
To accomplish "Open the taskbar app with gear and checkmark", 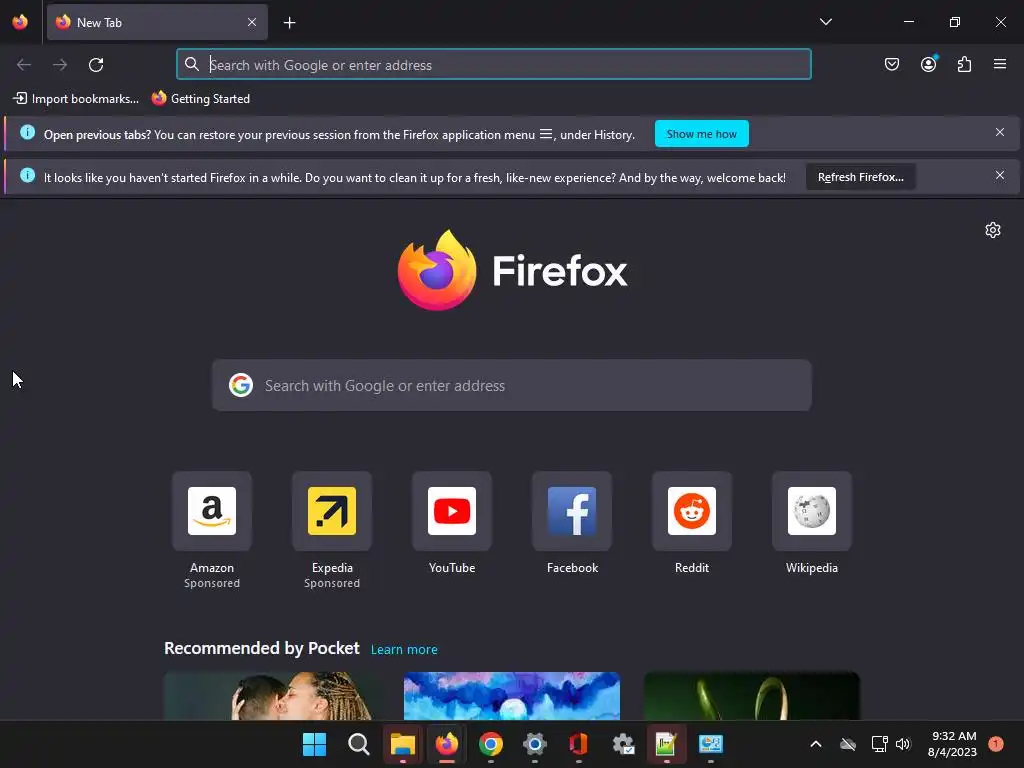I will pos(623,744).
